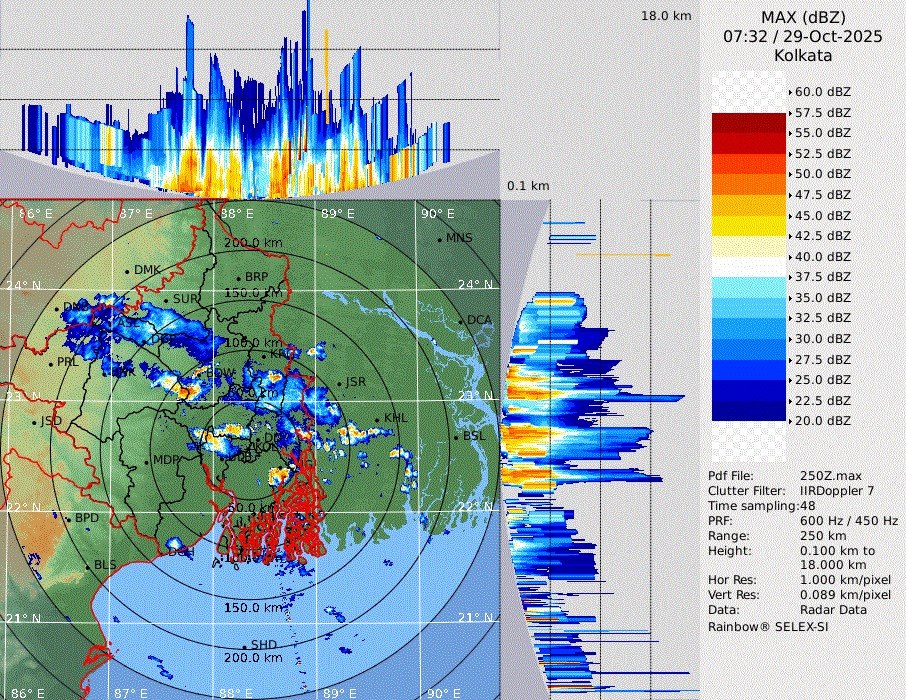This screenshot has width=906, height=700.
Task: Click the BSL station marker
Action: (456, 437)
